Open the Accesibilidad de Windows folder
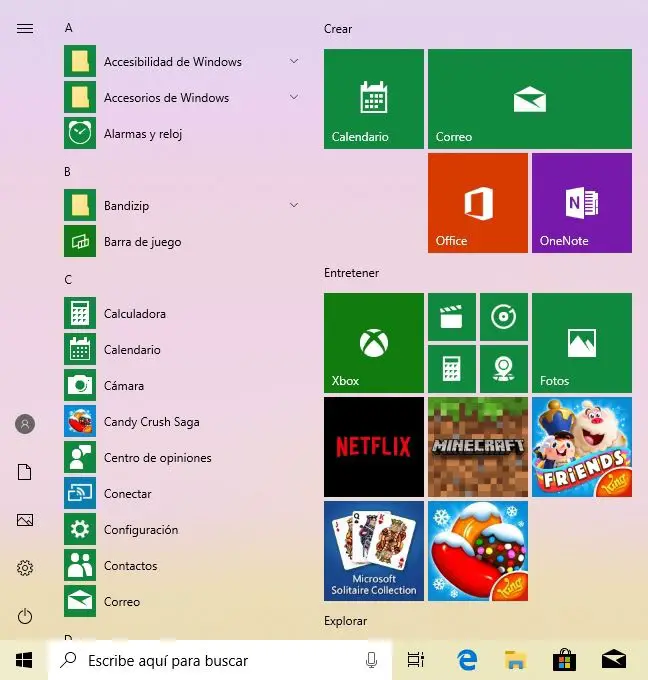Image resolution: width=648 pixels, height=680 pixels. click(x=182, y=61)
